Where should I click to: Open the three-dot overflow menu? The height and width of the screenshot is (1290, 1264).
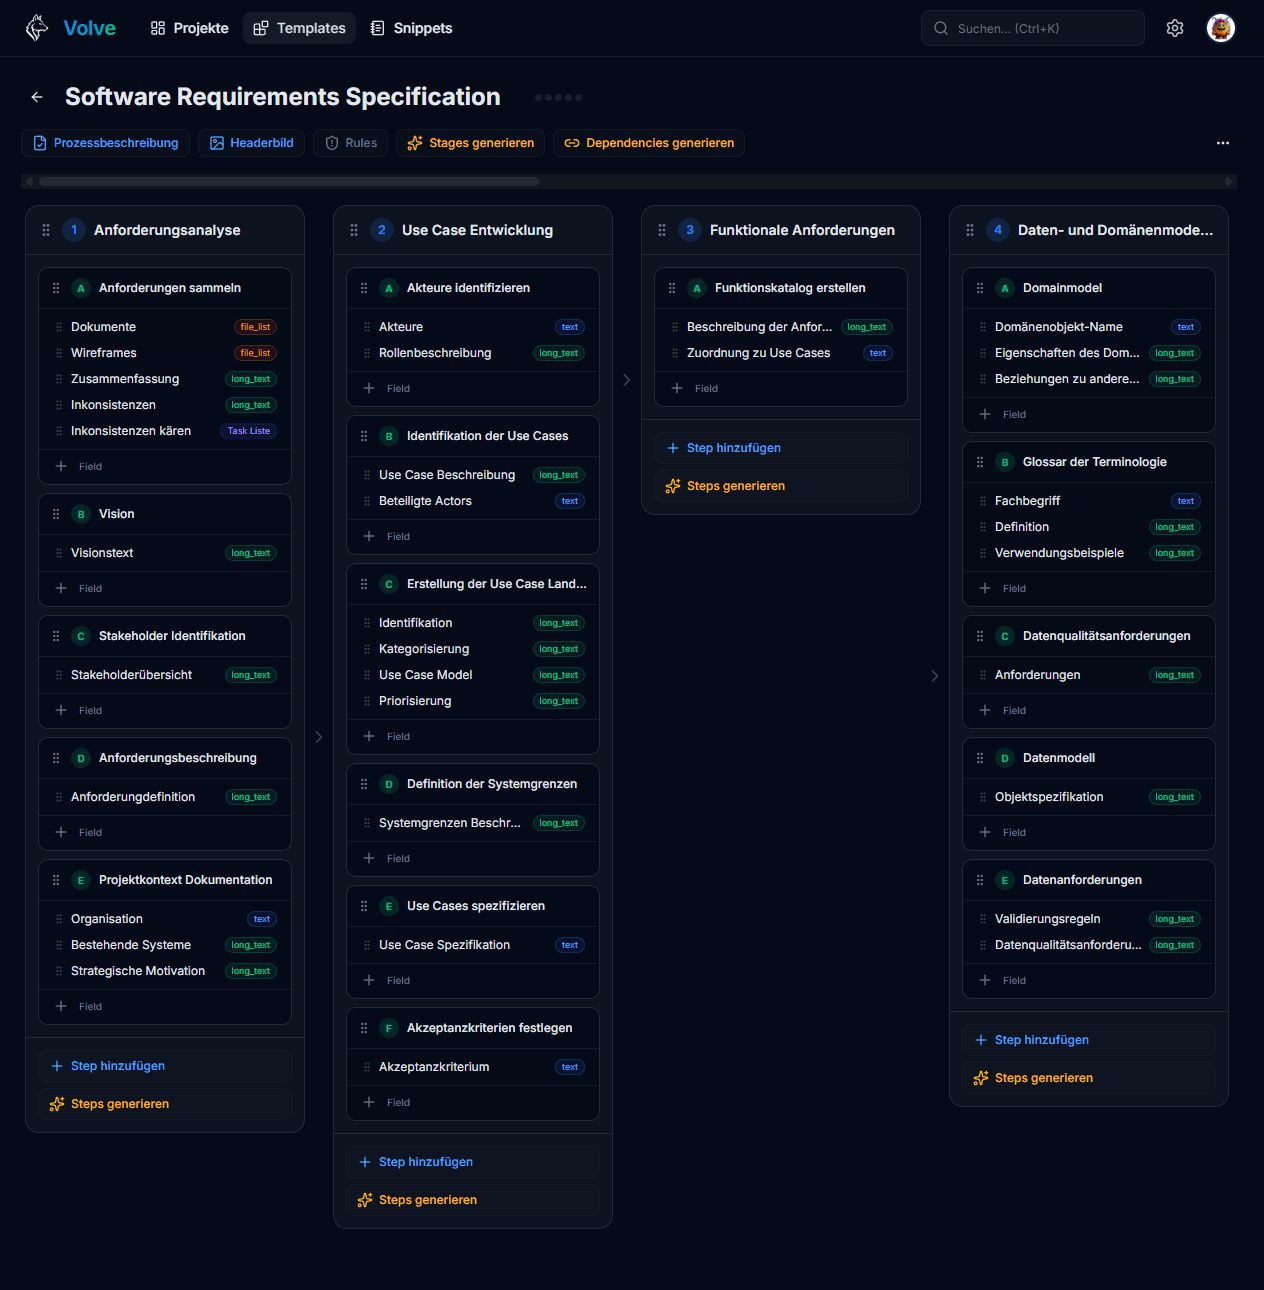(x=1222, y=143)
